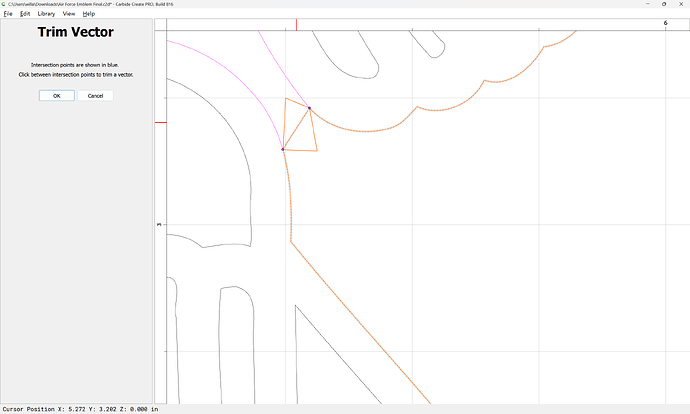The width and height of the screenshot is (690, 414).
Task: Open the Edit menu
Action: [x=25, y=14]
